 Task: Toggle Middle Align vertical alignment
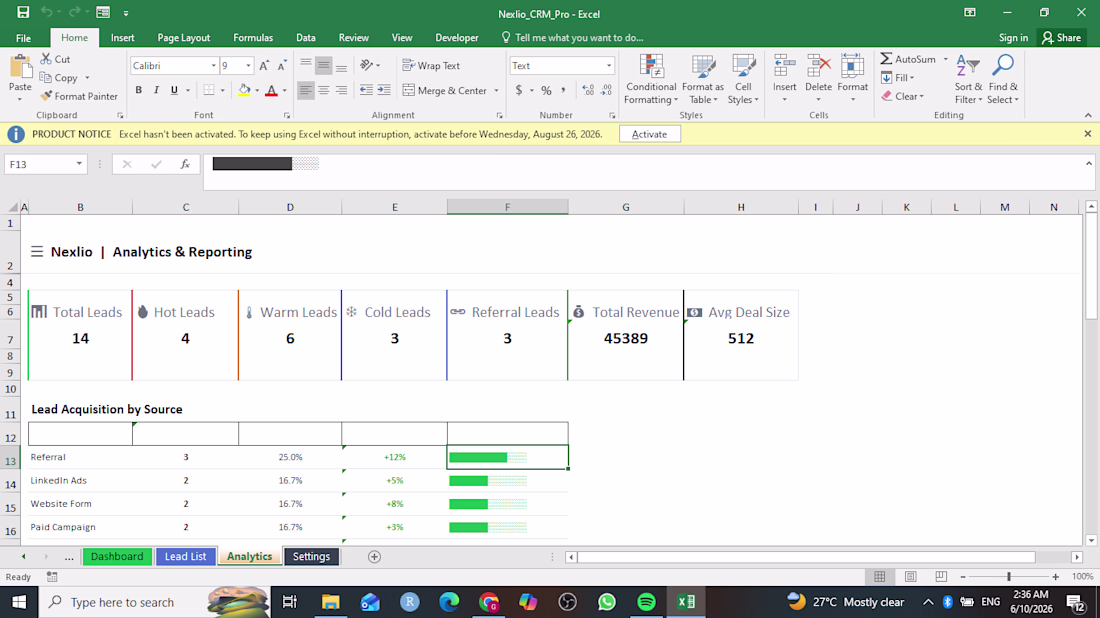point(323,66)
